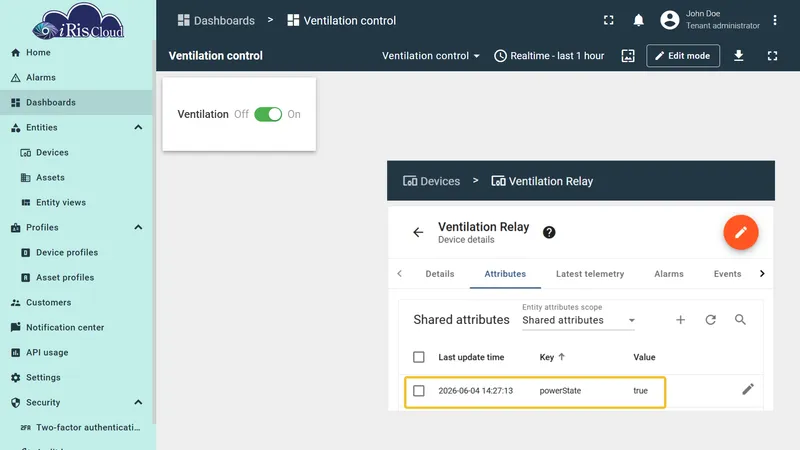
Task: Edit the powerState attribute pencil
Action: (747, 390)
